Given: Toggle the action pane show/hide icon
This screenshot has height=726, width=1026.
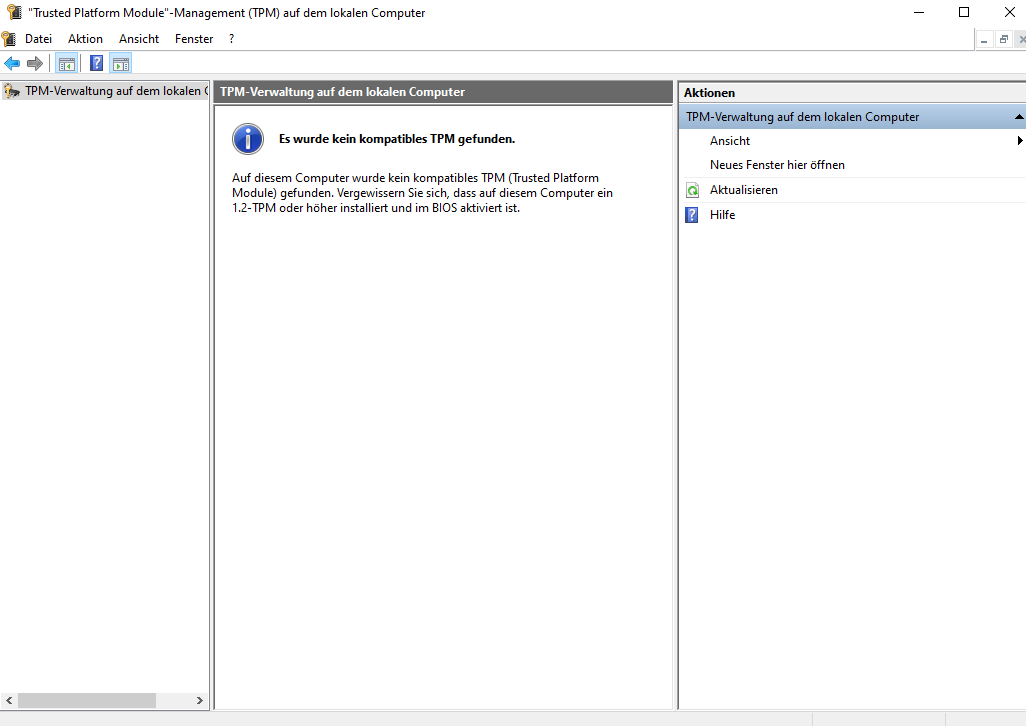Looking at the screenshot, I should [121, 63].
